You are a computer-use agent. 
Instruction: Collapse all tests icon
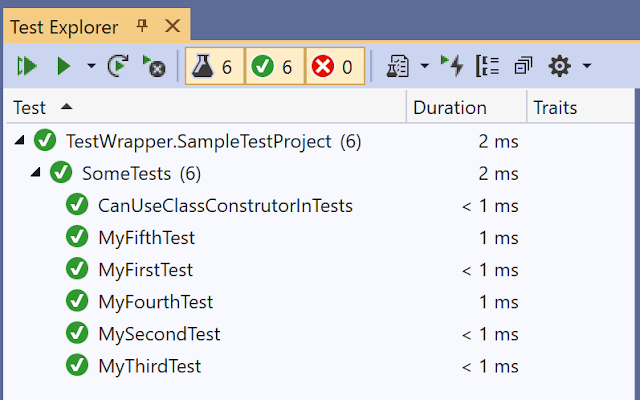[523, 66]
